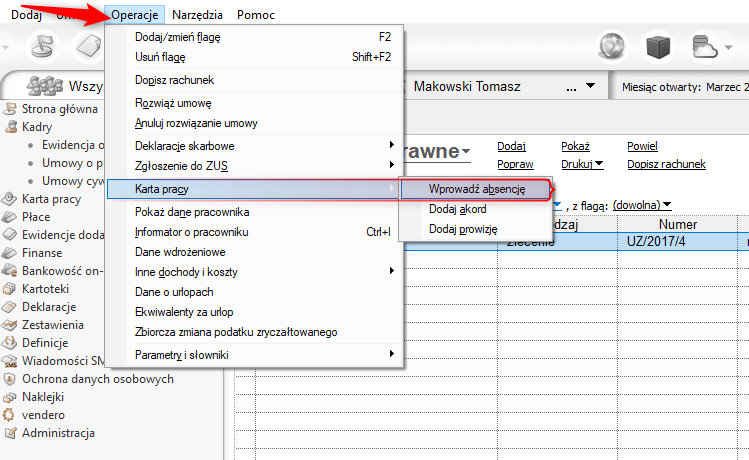Open the globe toolbar icon
749x460 pixels.
click(x=612, y=47)
